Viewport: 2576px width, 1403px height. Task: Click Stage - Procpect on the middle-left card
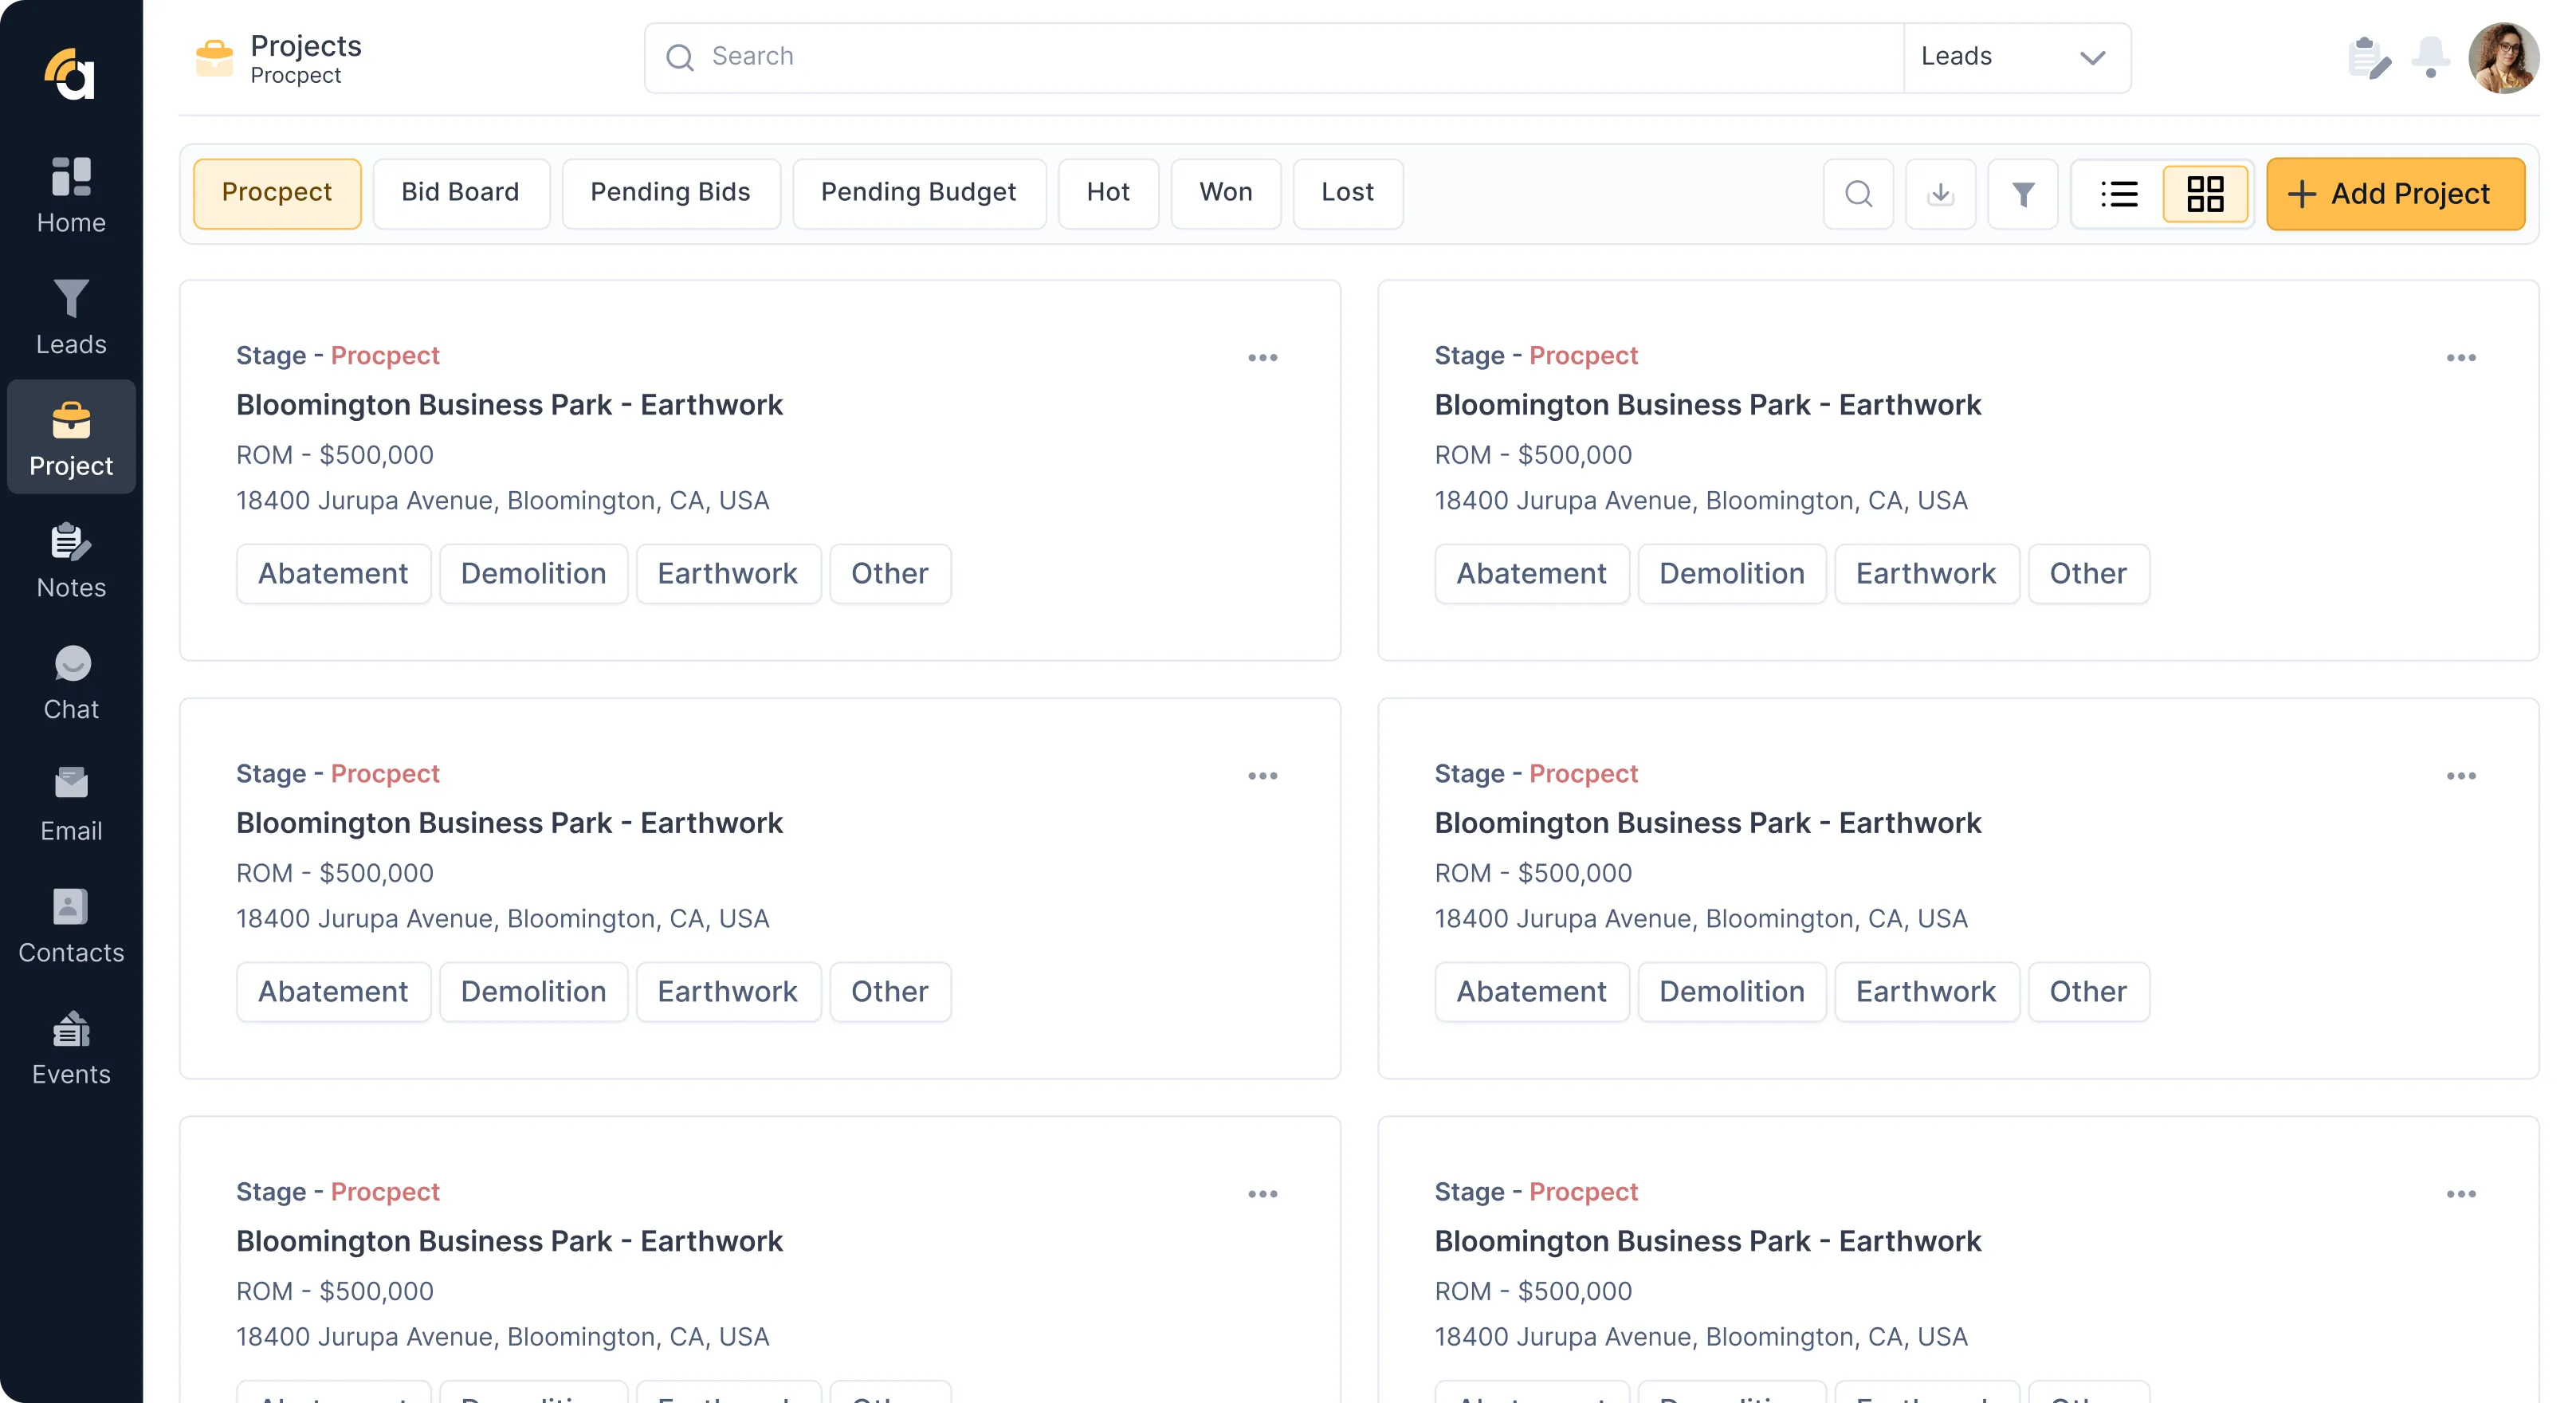click(x=338, y=773)
